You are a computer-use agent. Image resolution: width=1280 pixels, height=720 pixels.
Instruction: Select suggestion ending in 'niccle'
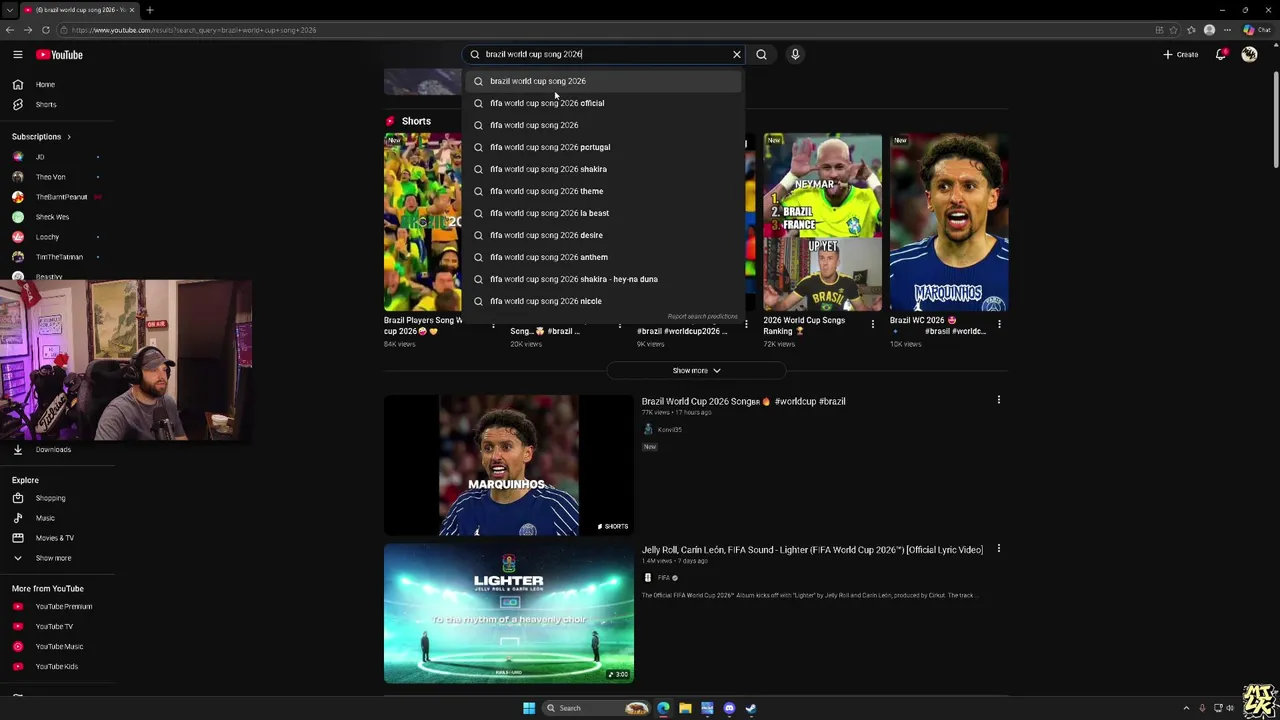[x=604, y=301]
